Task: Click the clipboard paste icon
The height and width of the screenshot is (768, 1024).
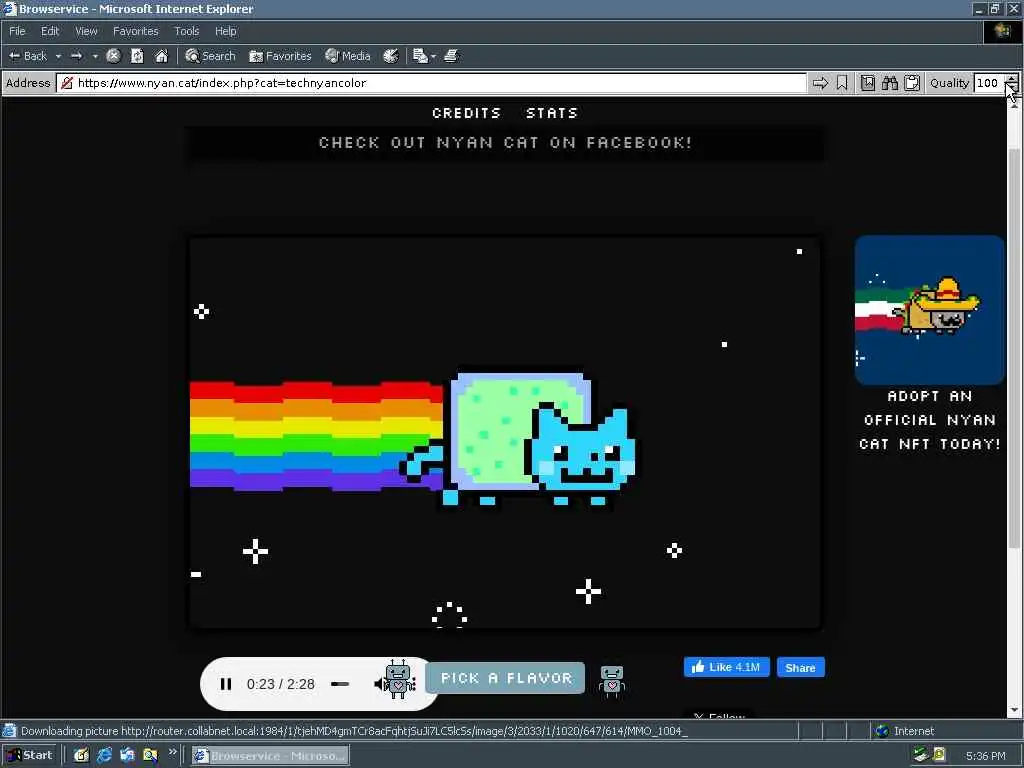Action: [912, 83]
